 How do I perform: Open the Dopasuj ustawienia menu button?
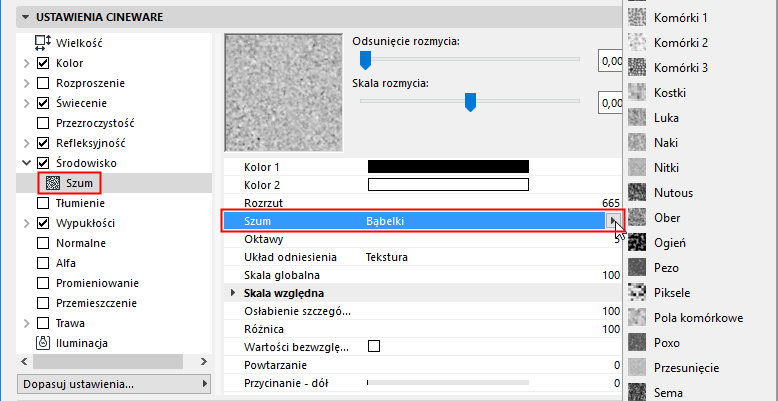click(x=114, y=384)
